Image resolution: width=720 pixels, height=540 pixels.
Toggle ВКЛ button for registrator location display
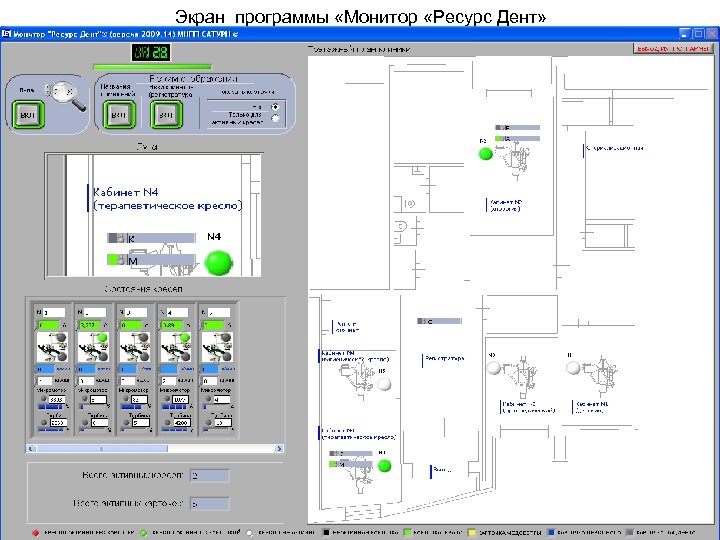[166, 115]
